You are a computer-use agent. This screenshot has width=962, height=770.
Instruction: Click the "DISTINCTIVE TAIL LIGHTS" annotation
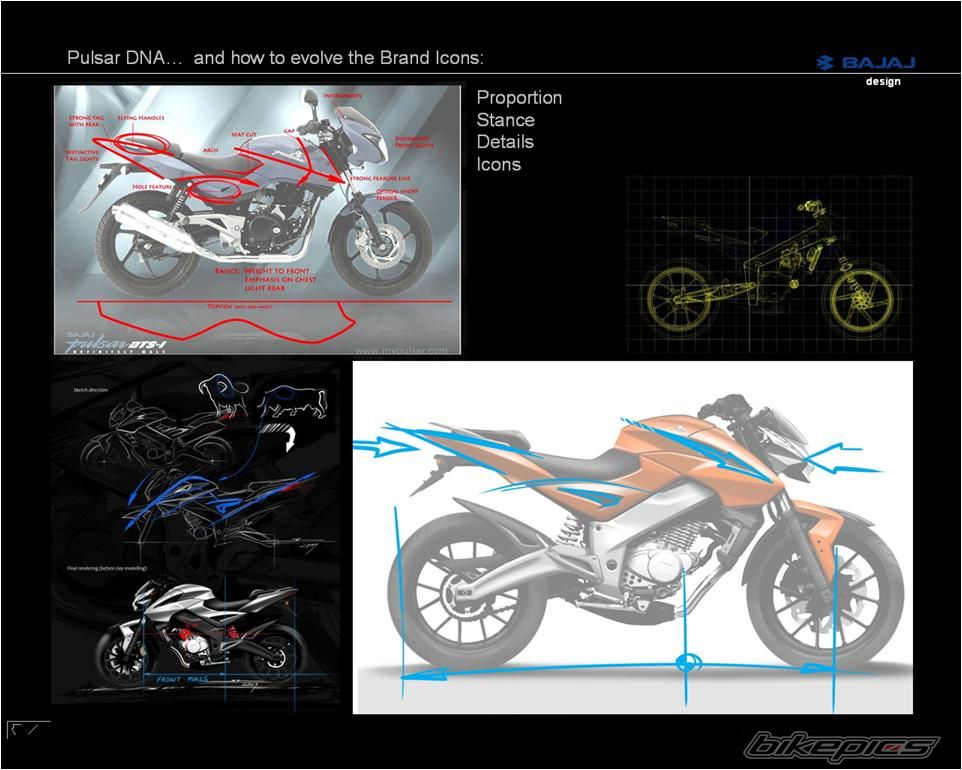click(x=82, y=155)
